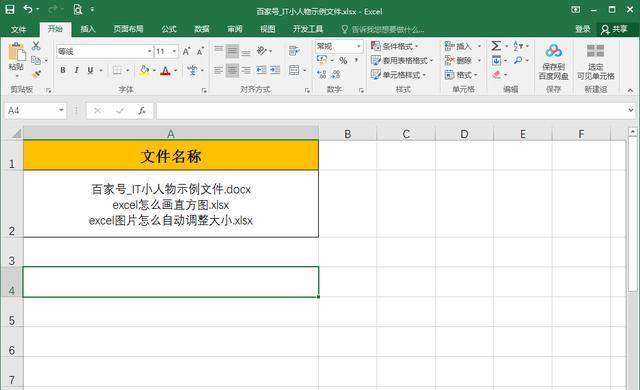This screenshot has width=640, height=390.
Task: Click the Format Painter brush icon
Action: (x=36, y=74)
